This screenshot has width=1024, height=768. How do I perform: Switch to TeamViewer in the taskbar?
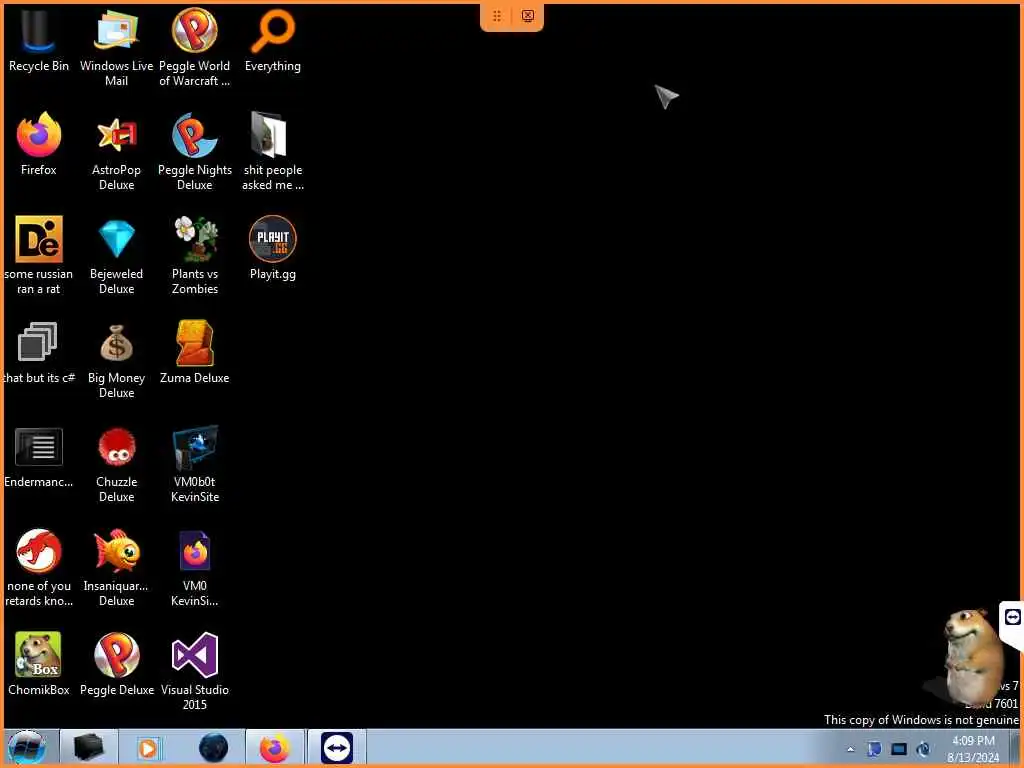click(x=337, y=748)
